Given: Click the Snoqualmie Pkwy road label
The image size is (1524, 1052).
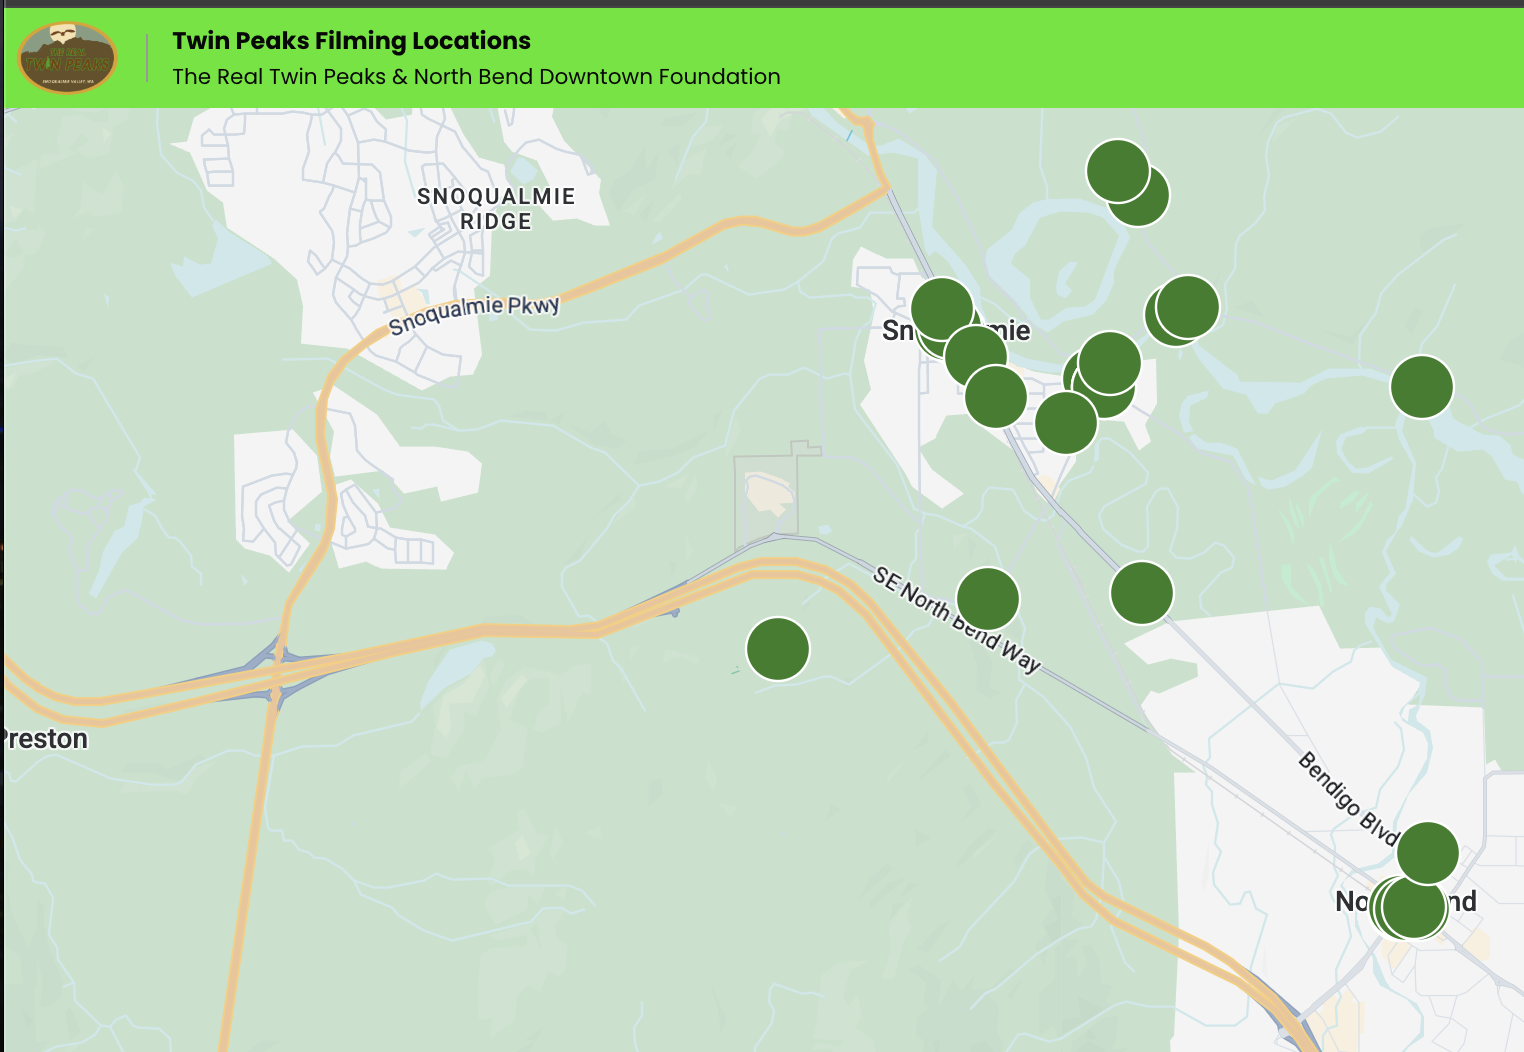Looking at the screenshot, I should [x=474, y=314].
